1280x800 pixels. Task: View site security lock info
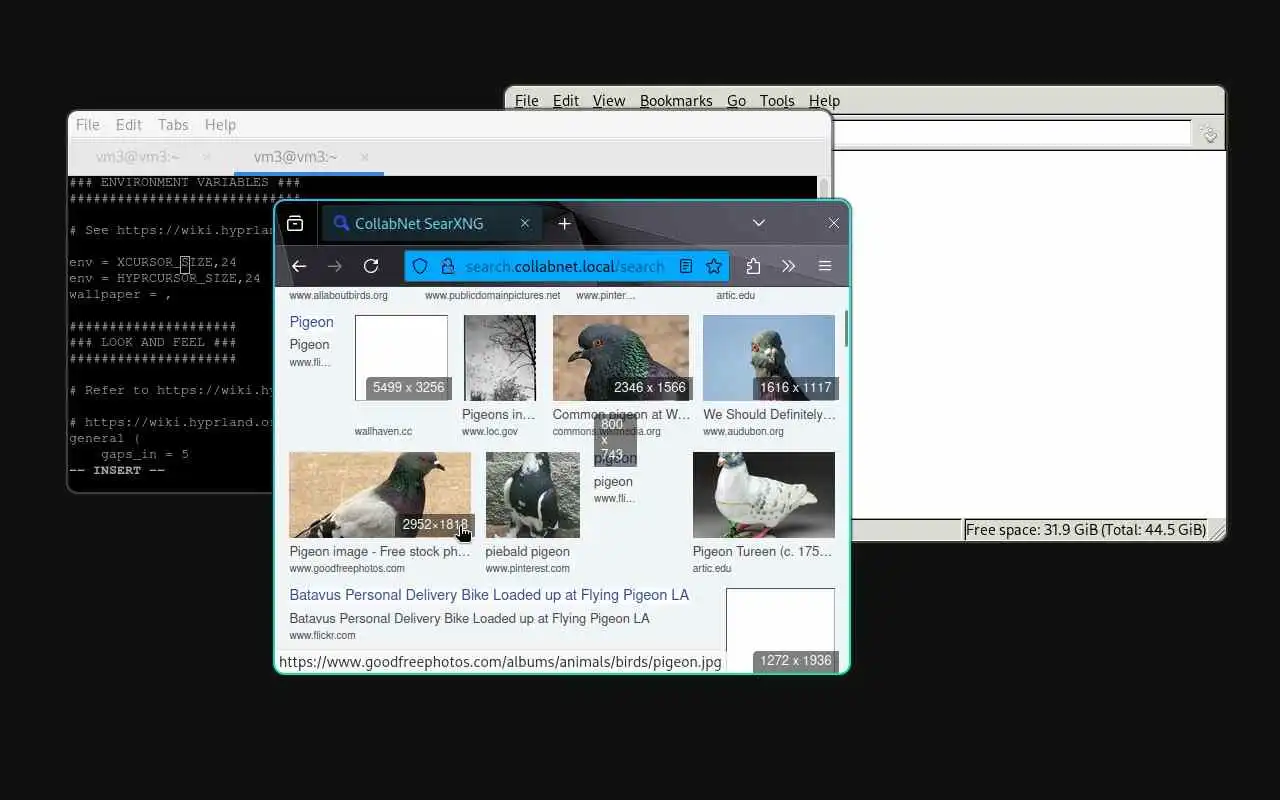click(x=447, y=266)
